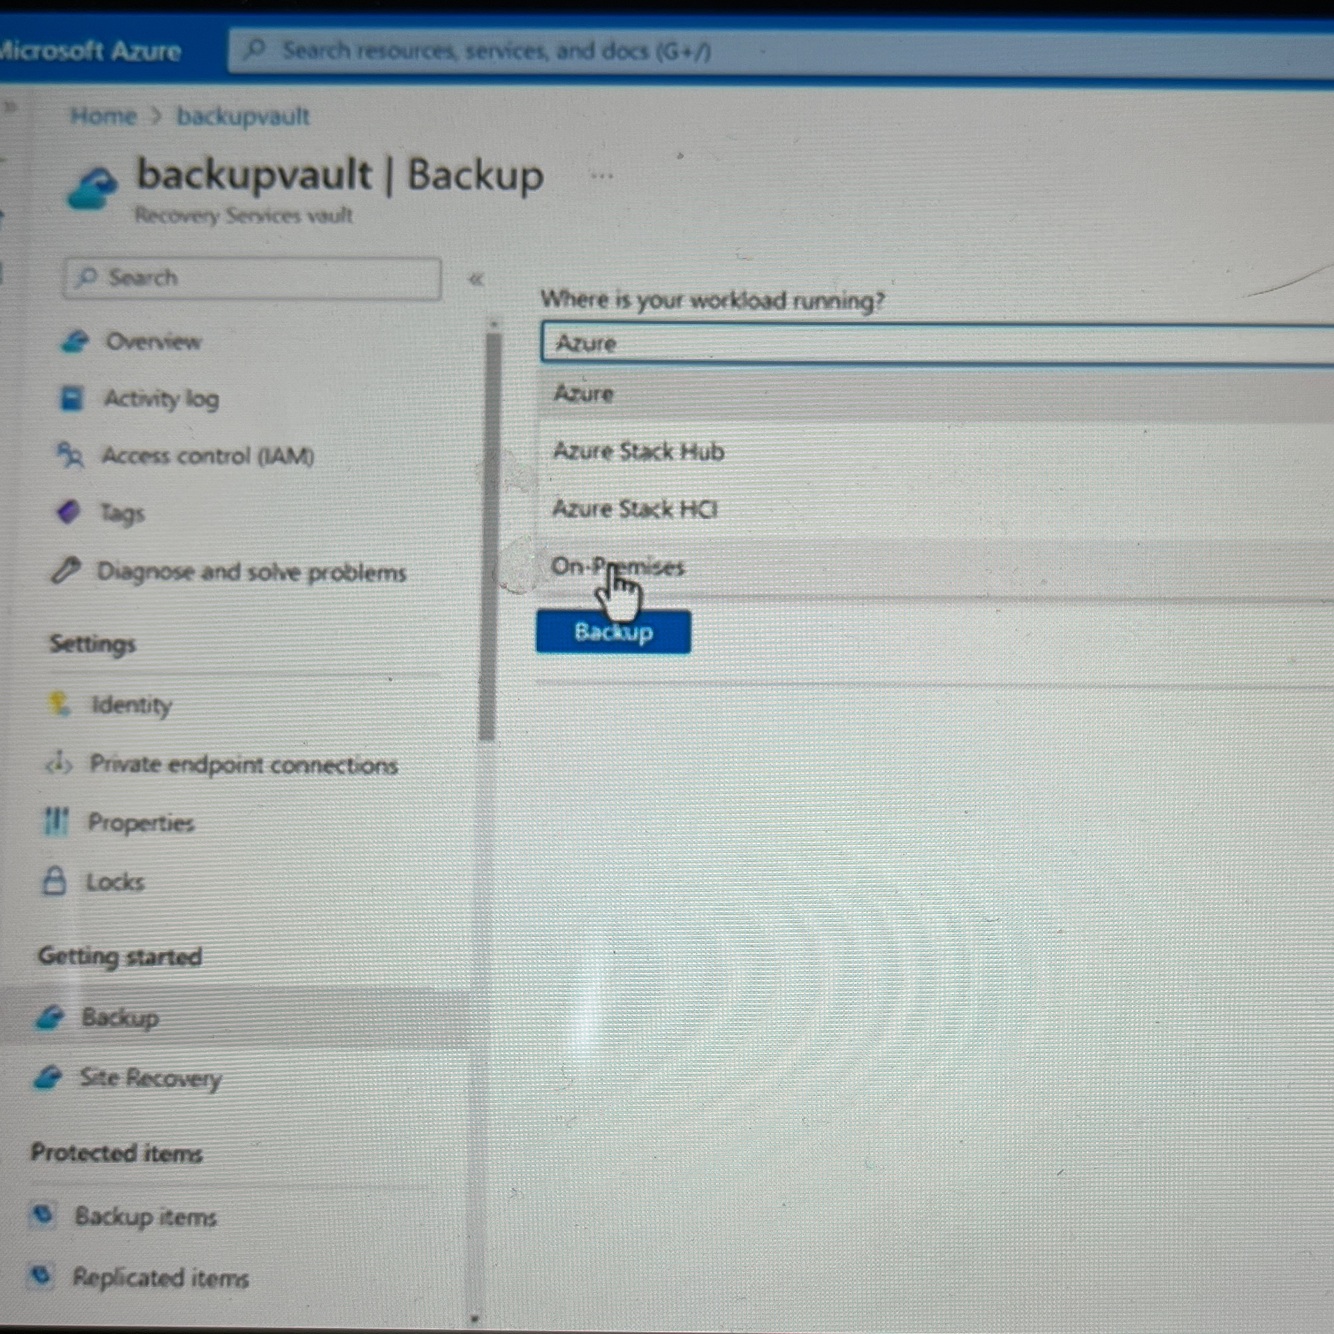
Task: Click the purple Tags icon
Action: click(67, 512)
